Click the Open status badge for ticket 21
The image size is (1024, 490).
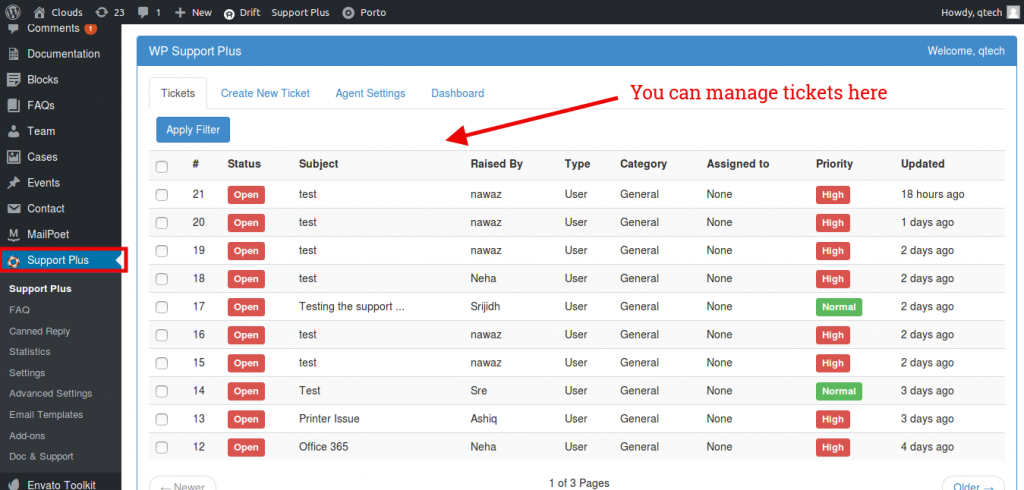[x=246, y=195]
